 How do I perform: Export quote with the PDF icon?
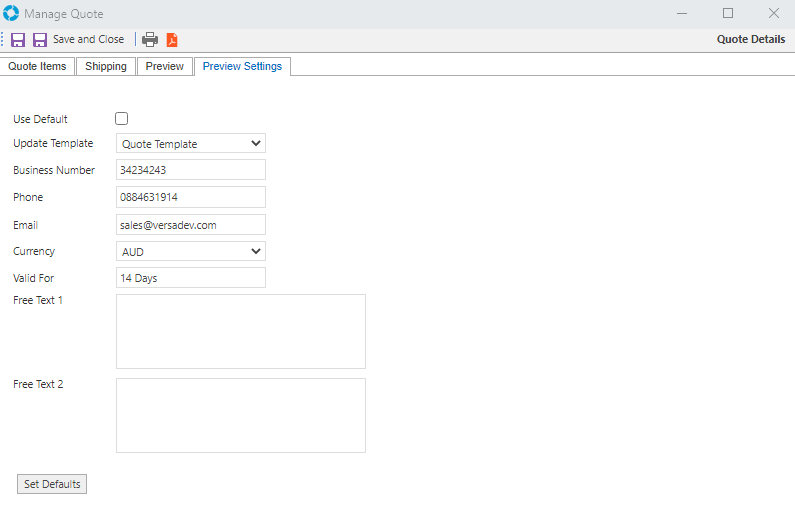coord(172,40)
